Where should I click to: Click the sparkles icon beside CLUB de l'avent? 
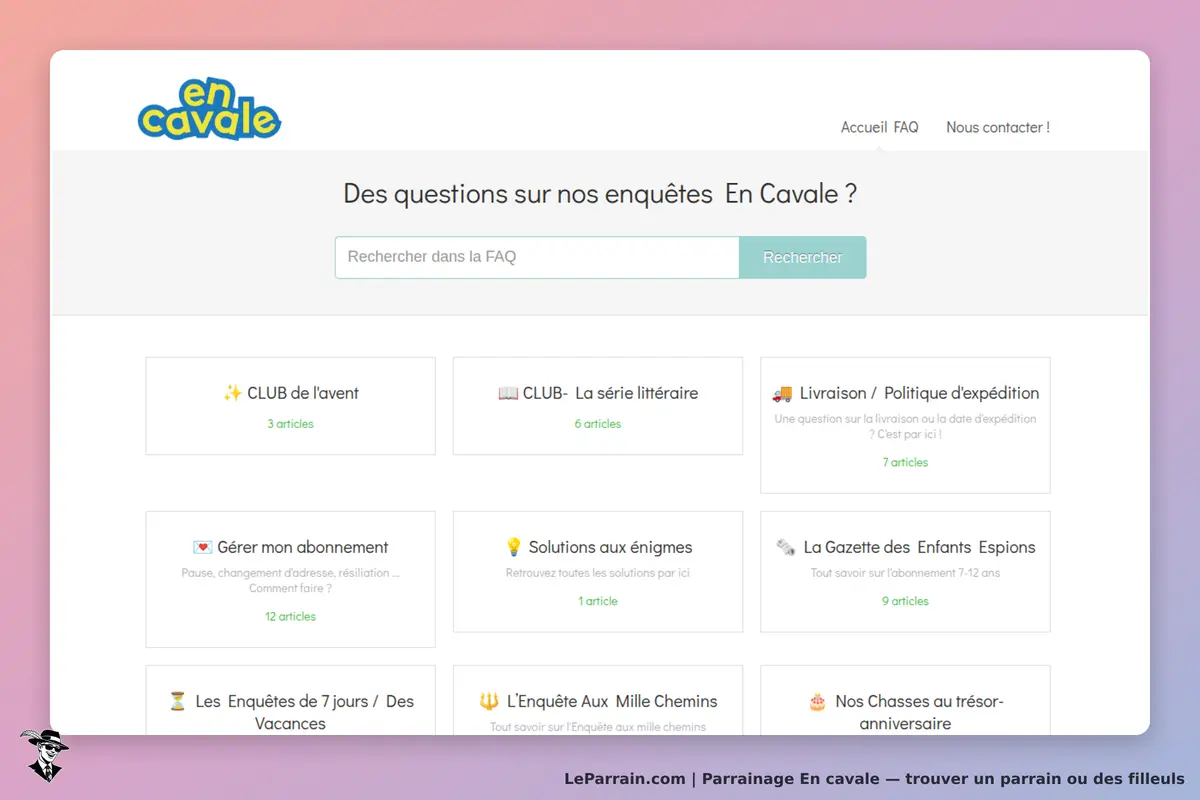coord(232,393)
